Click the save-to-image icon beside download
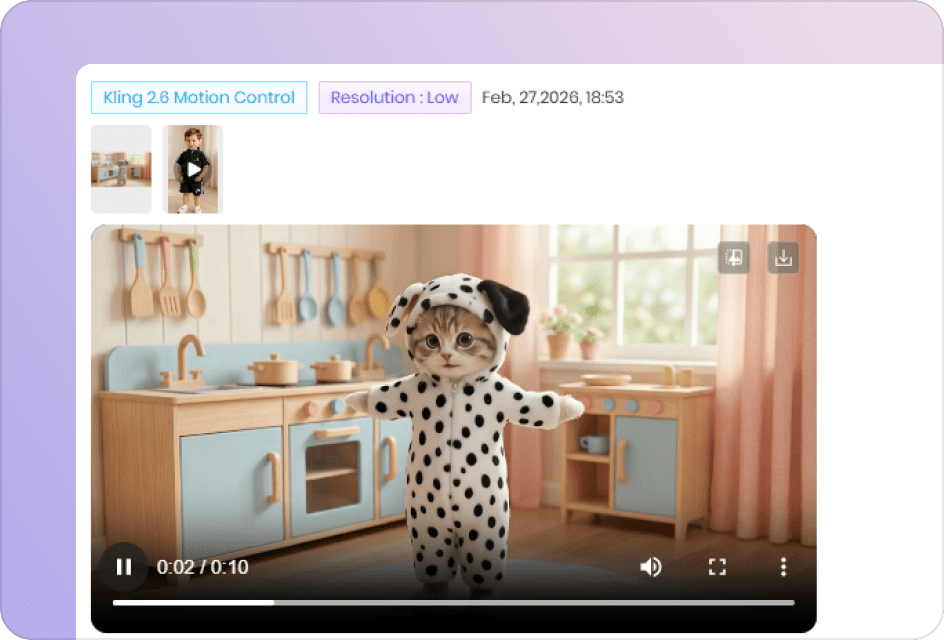Screen dimensions: 944x640 tap(735, 258)
